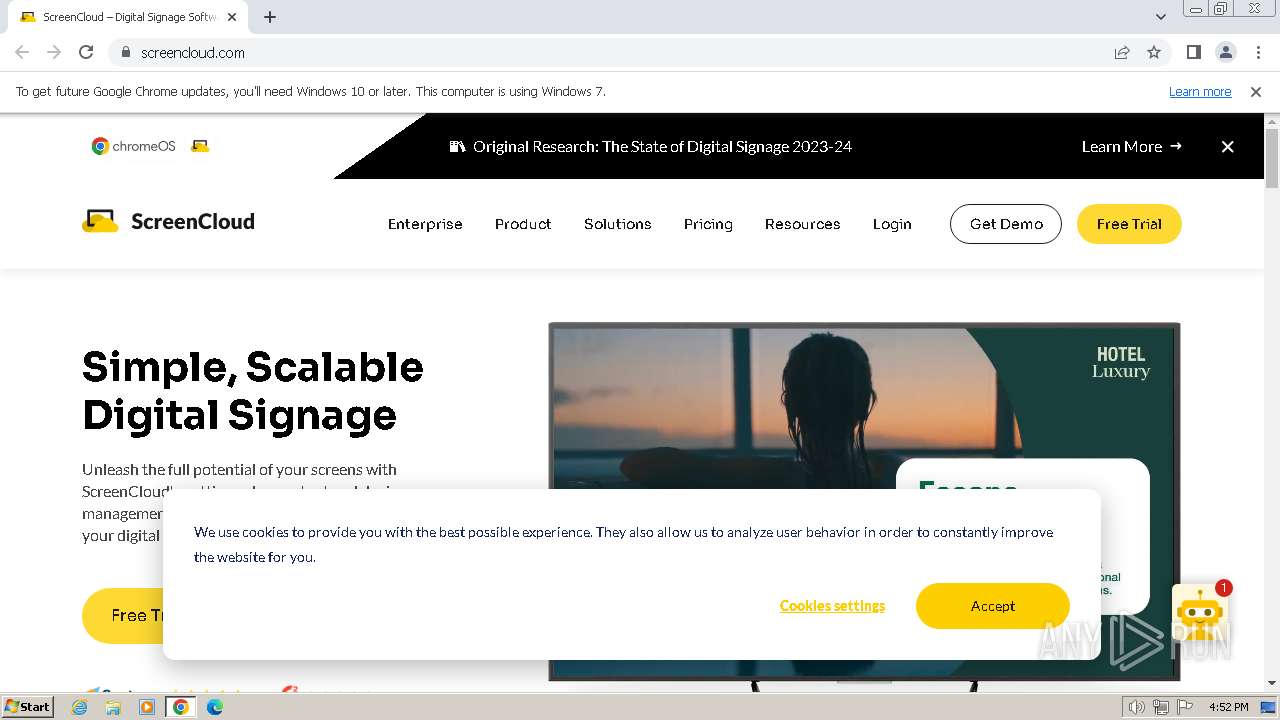The height and width of the screenshot is (720, 1280).
Task: Accept cookies in the consent dialog
Action: pos(992,606)
